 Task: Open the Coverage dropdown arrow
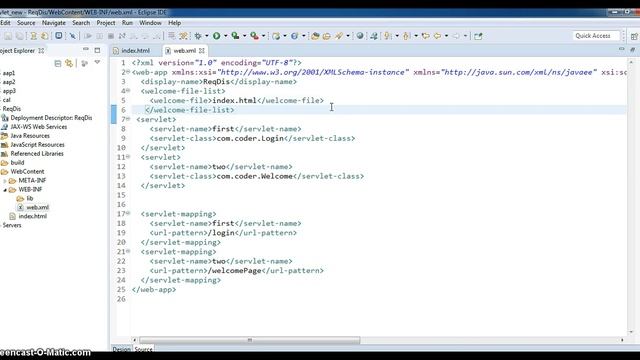(244, 36)
